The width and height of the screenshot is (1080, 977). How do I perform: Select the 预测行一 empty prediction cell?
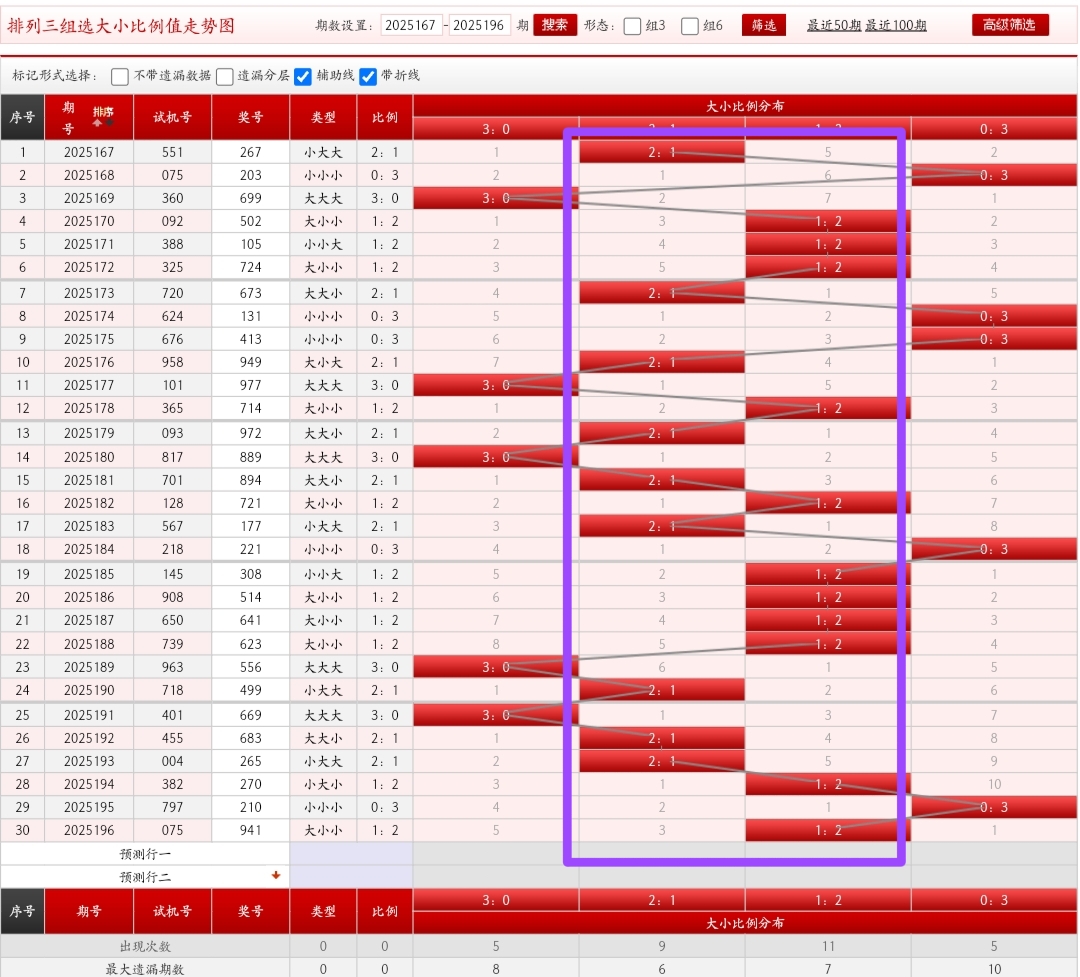click(351, 854)
